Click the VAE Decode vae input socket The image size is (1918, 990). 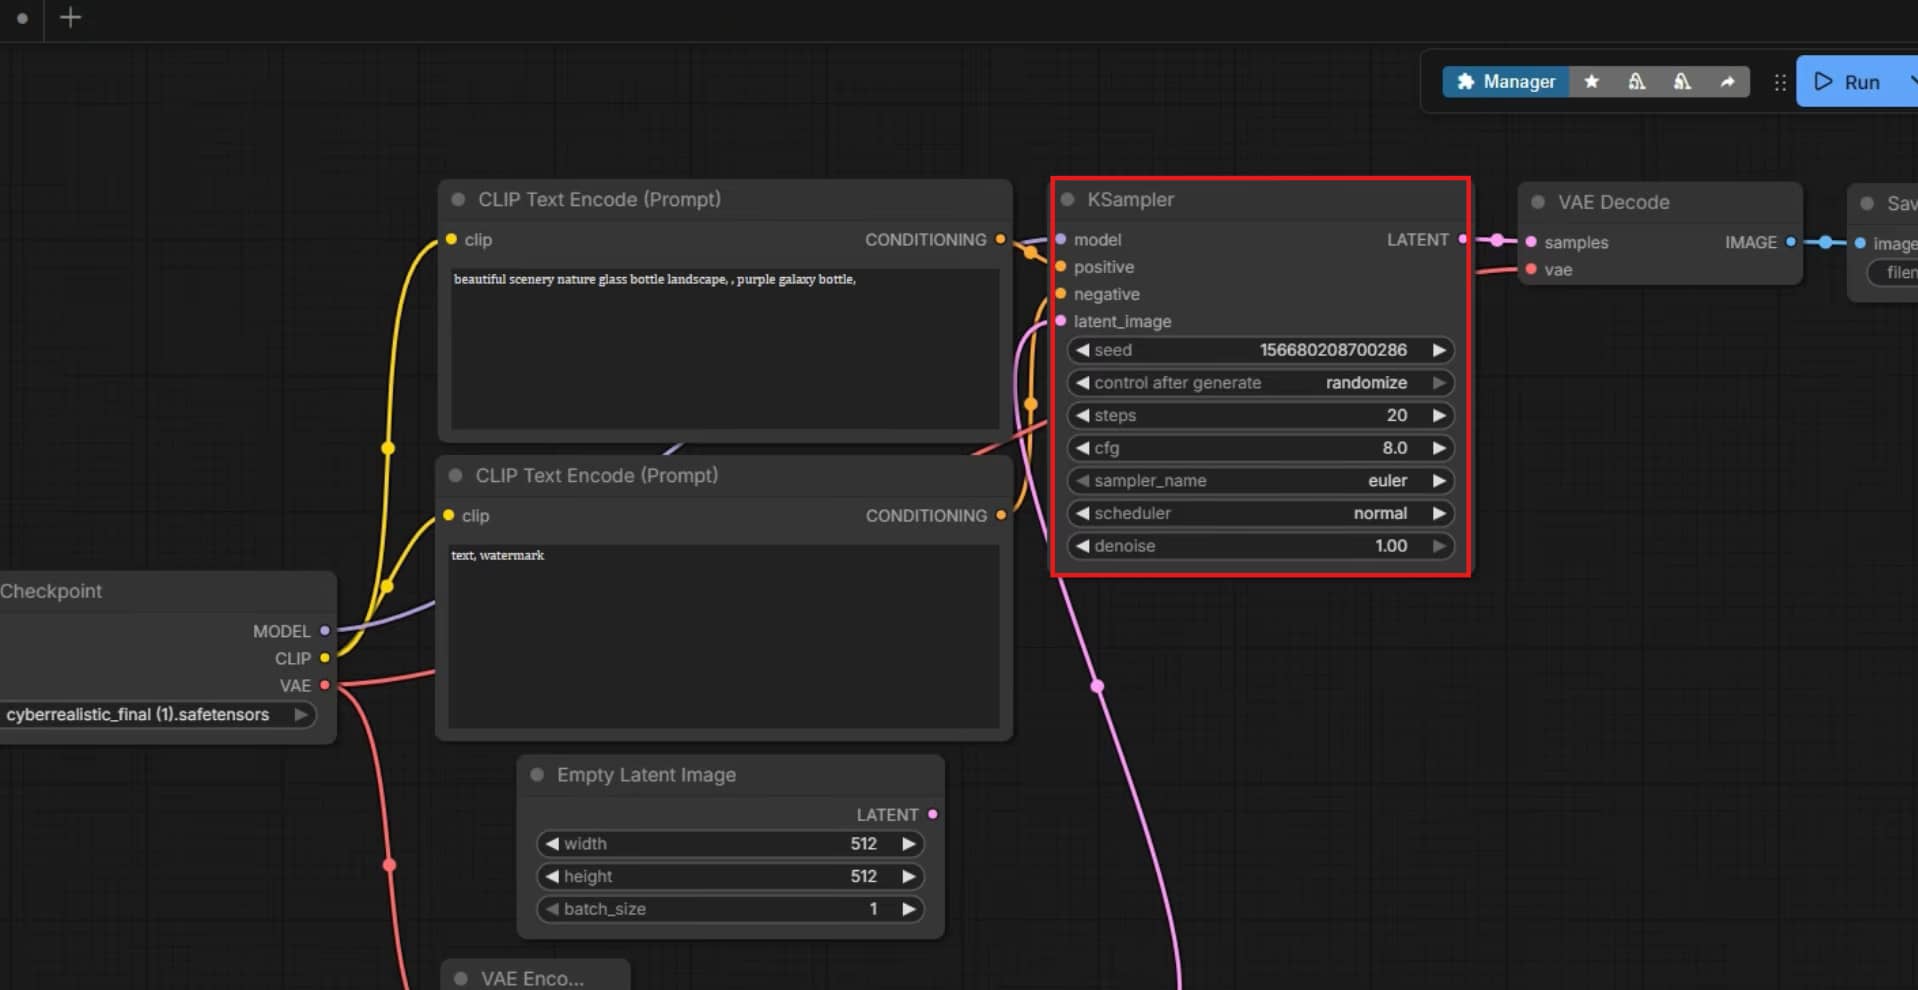[1531, 269]
